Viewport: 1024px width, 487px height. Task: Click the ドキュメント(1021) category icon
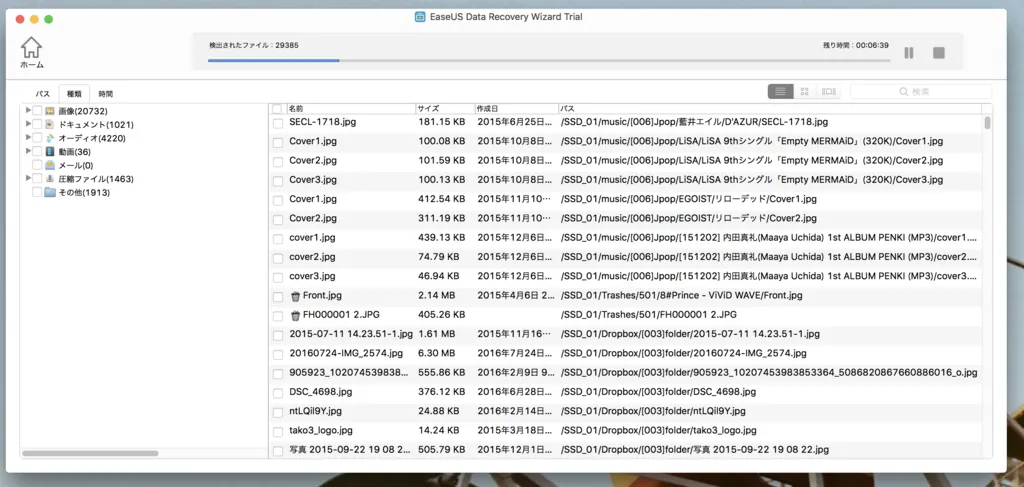coord(50,124)
